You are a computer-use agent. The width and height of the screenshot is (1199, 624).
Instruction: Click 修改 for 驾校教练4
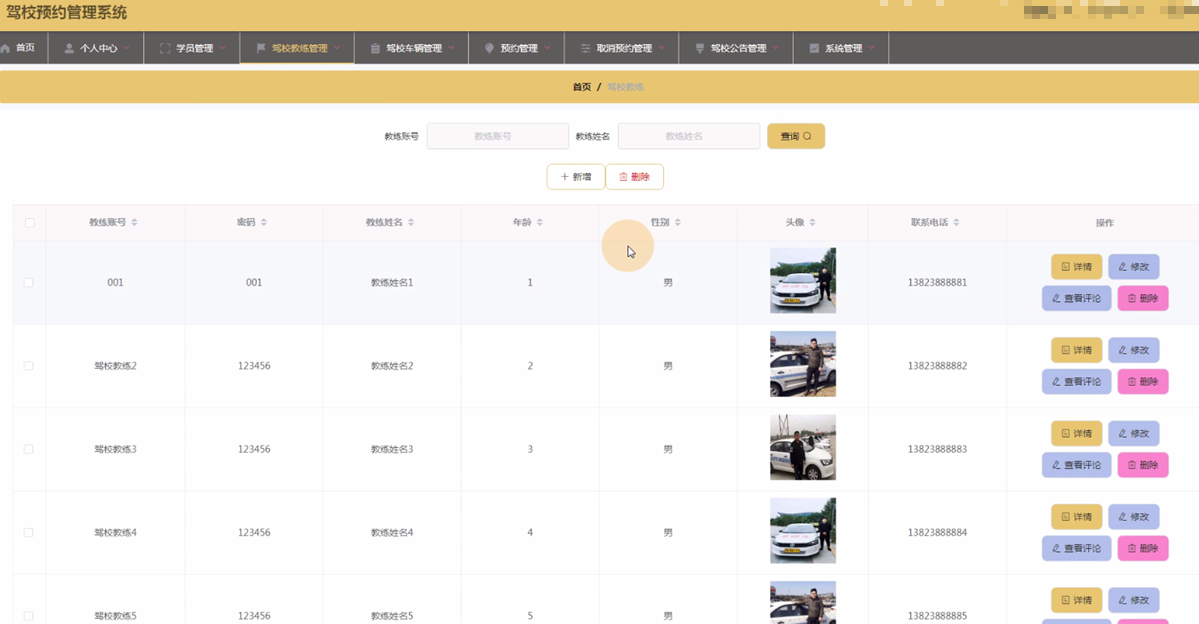(1134, 517)
